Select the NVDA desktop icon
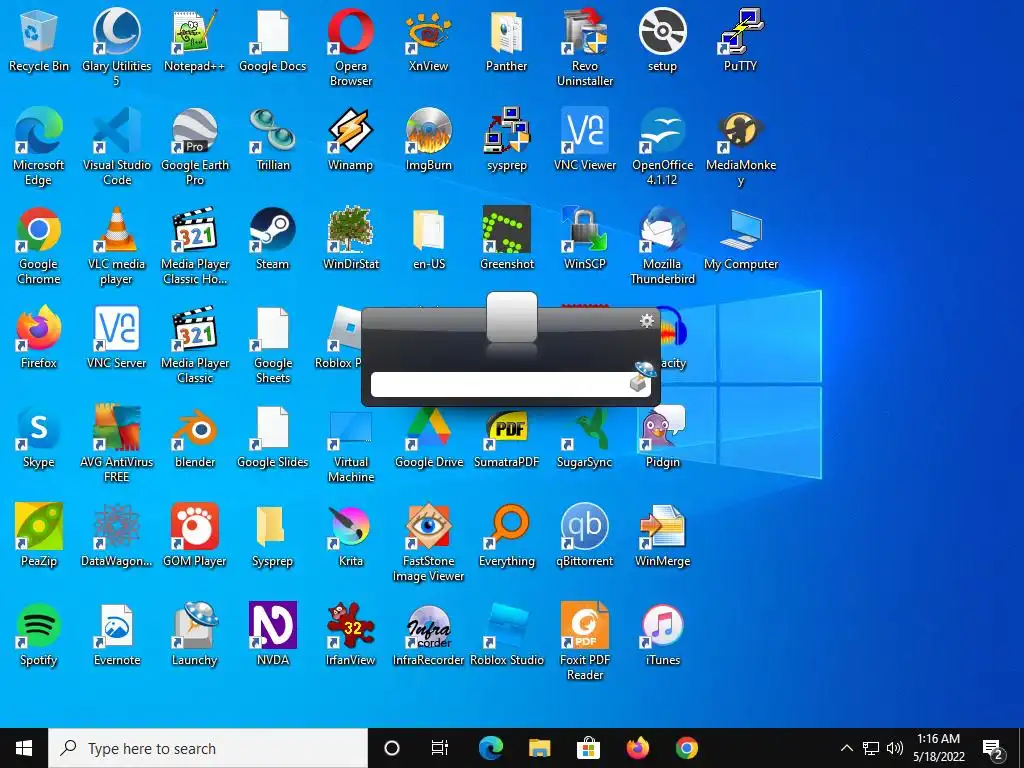 (272, 635)
